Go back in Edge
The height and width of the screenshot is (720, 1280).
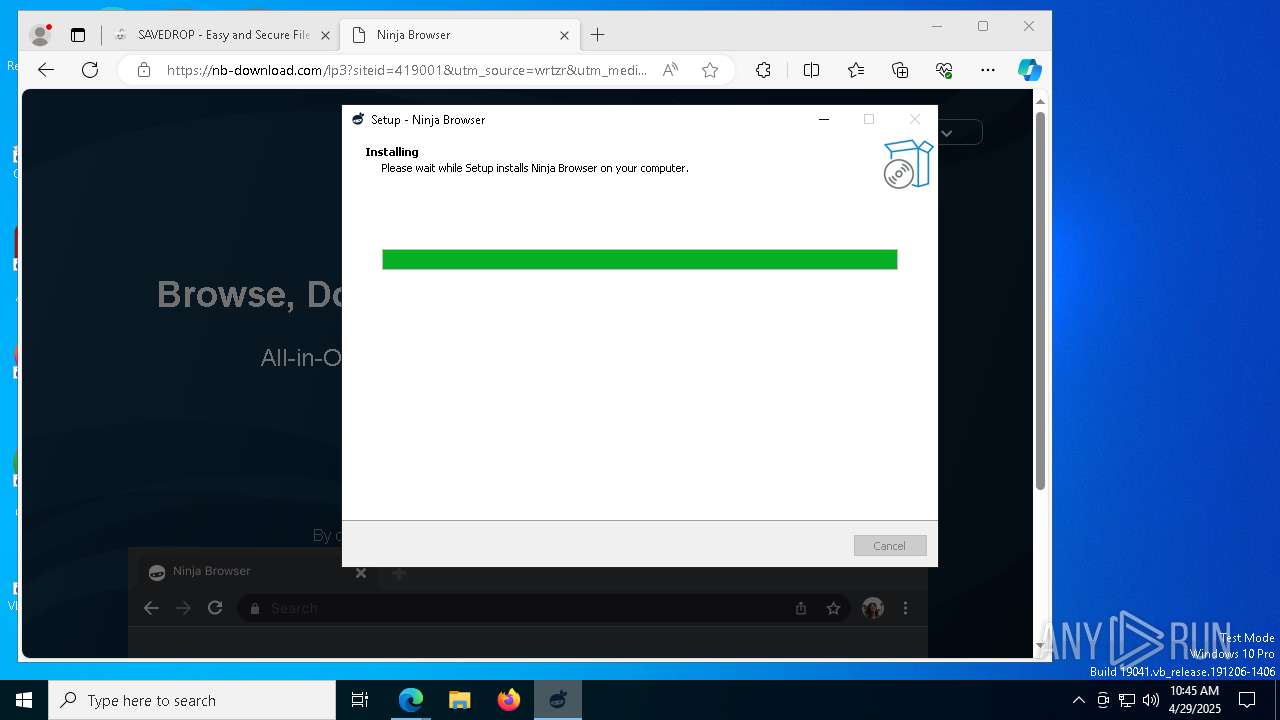pyautogui.click(x=46, y=70)
